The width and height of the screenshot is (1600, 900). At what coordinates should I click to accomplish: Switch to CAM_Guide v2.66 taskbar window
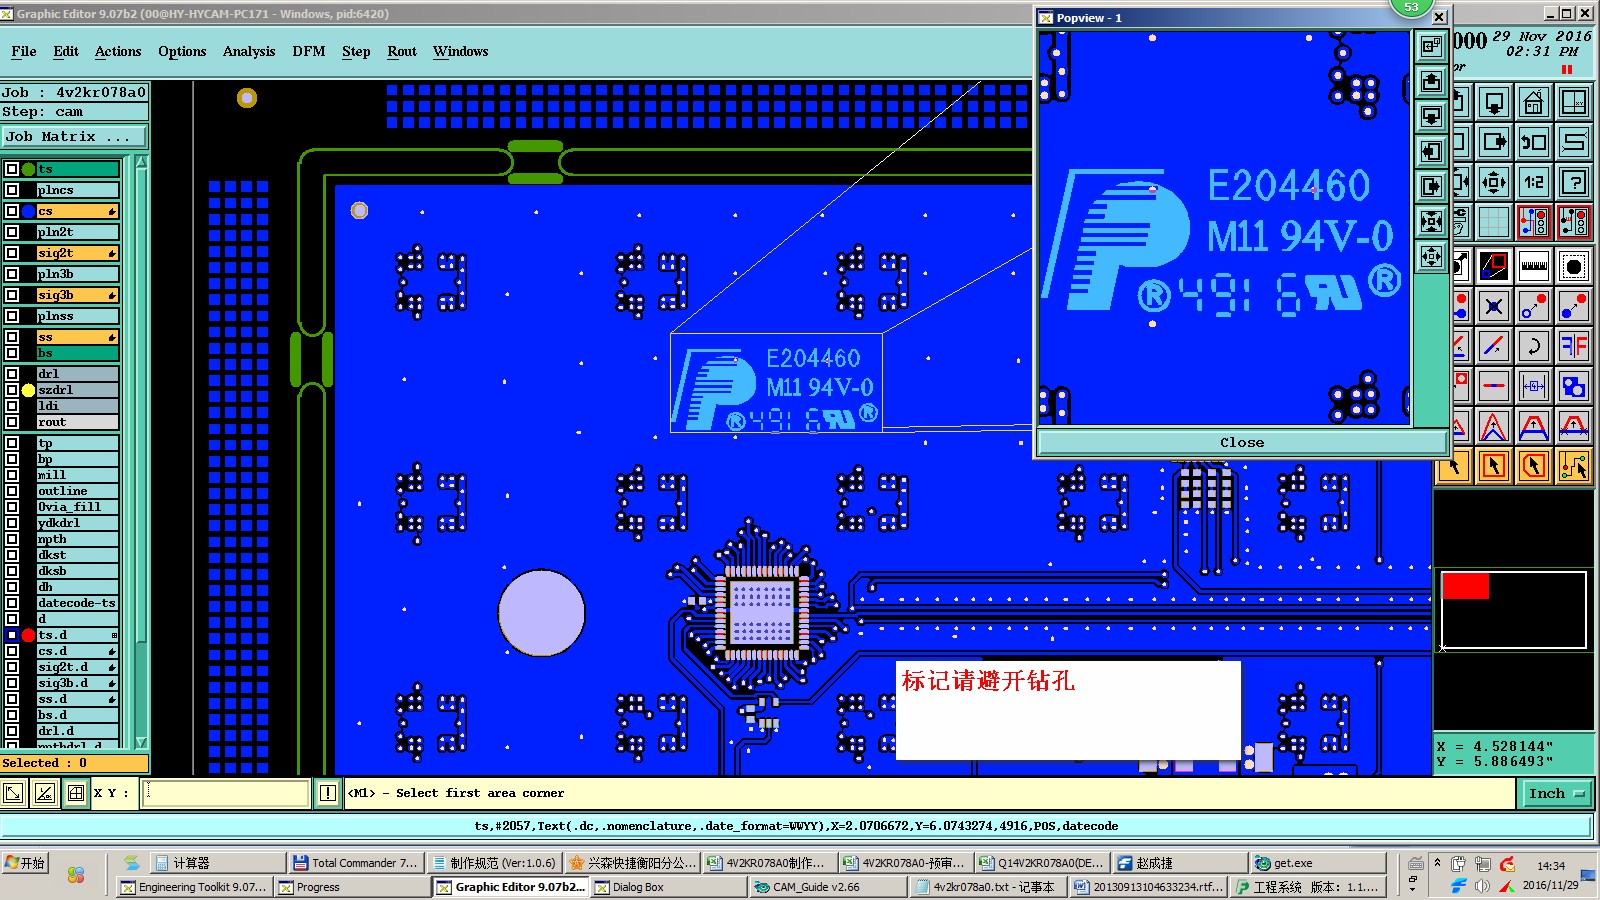830,887
